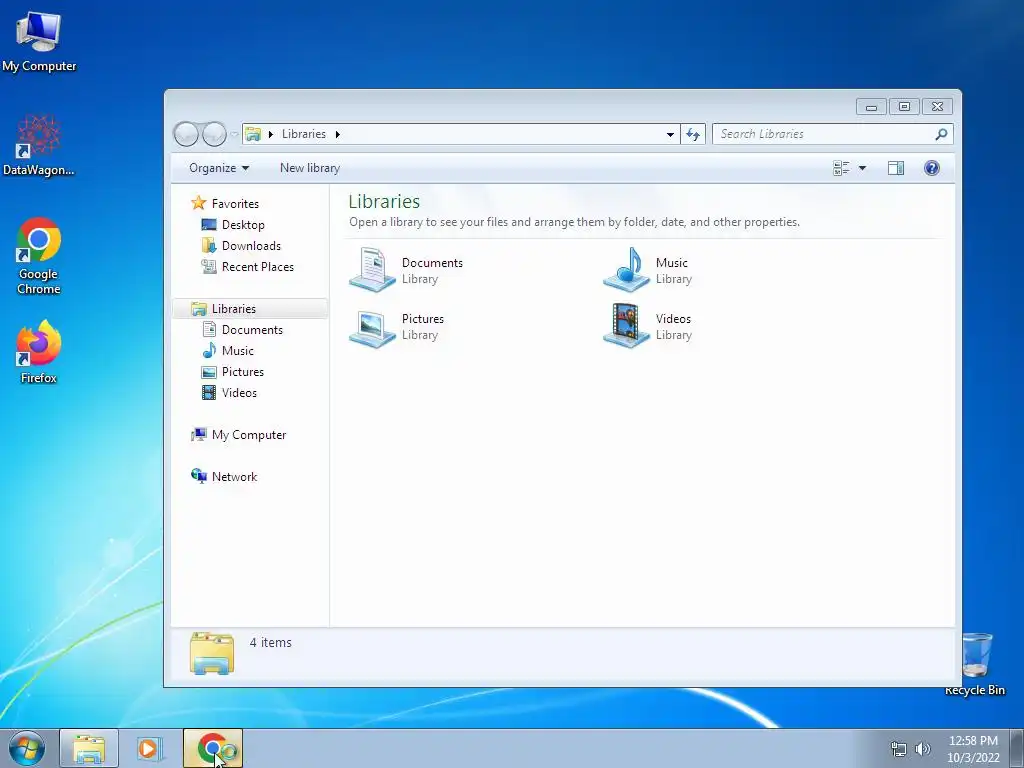Image resolution: width=1024 pixels, height=768 pixels.
Task: Expand arrow before Libraries in address bar
Action: pyautogui.click(x=270, y=135)
